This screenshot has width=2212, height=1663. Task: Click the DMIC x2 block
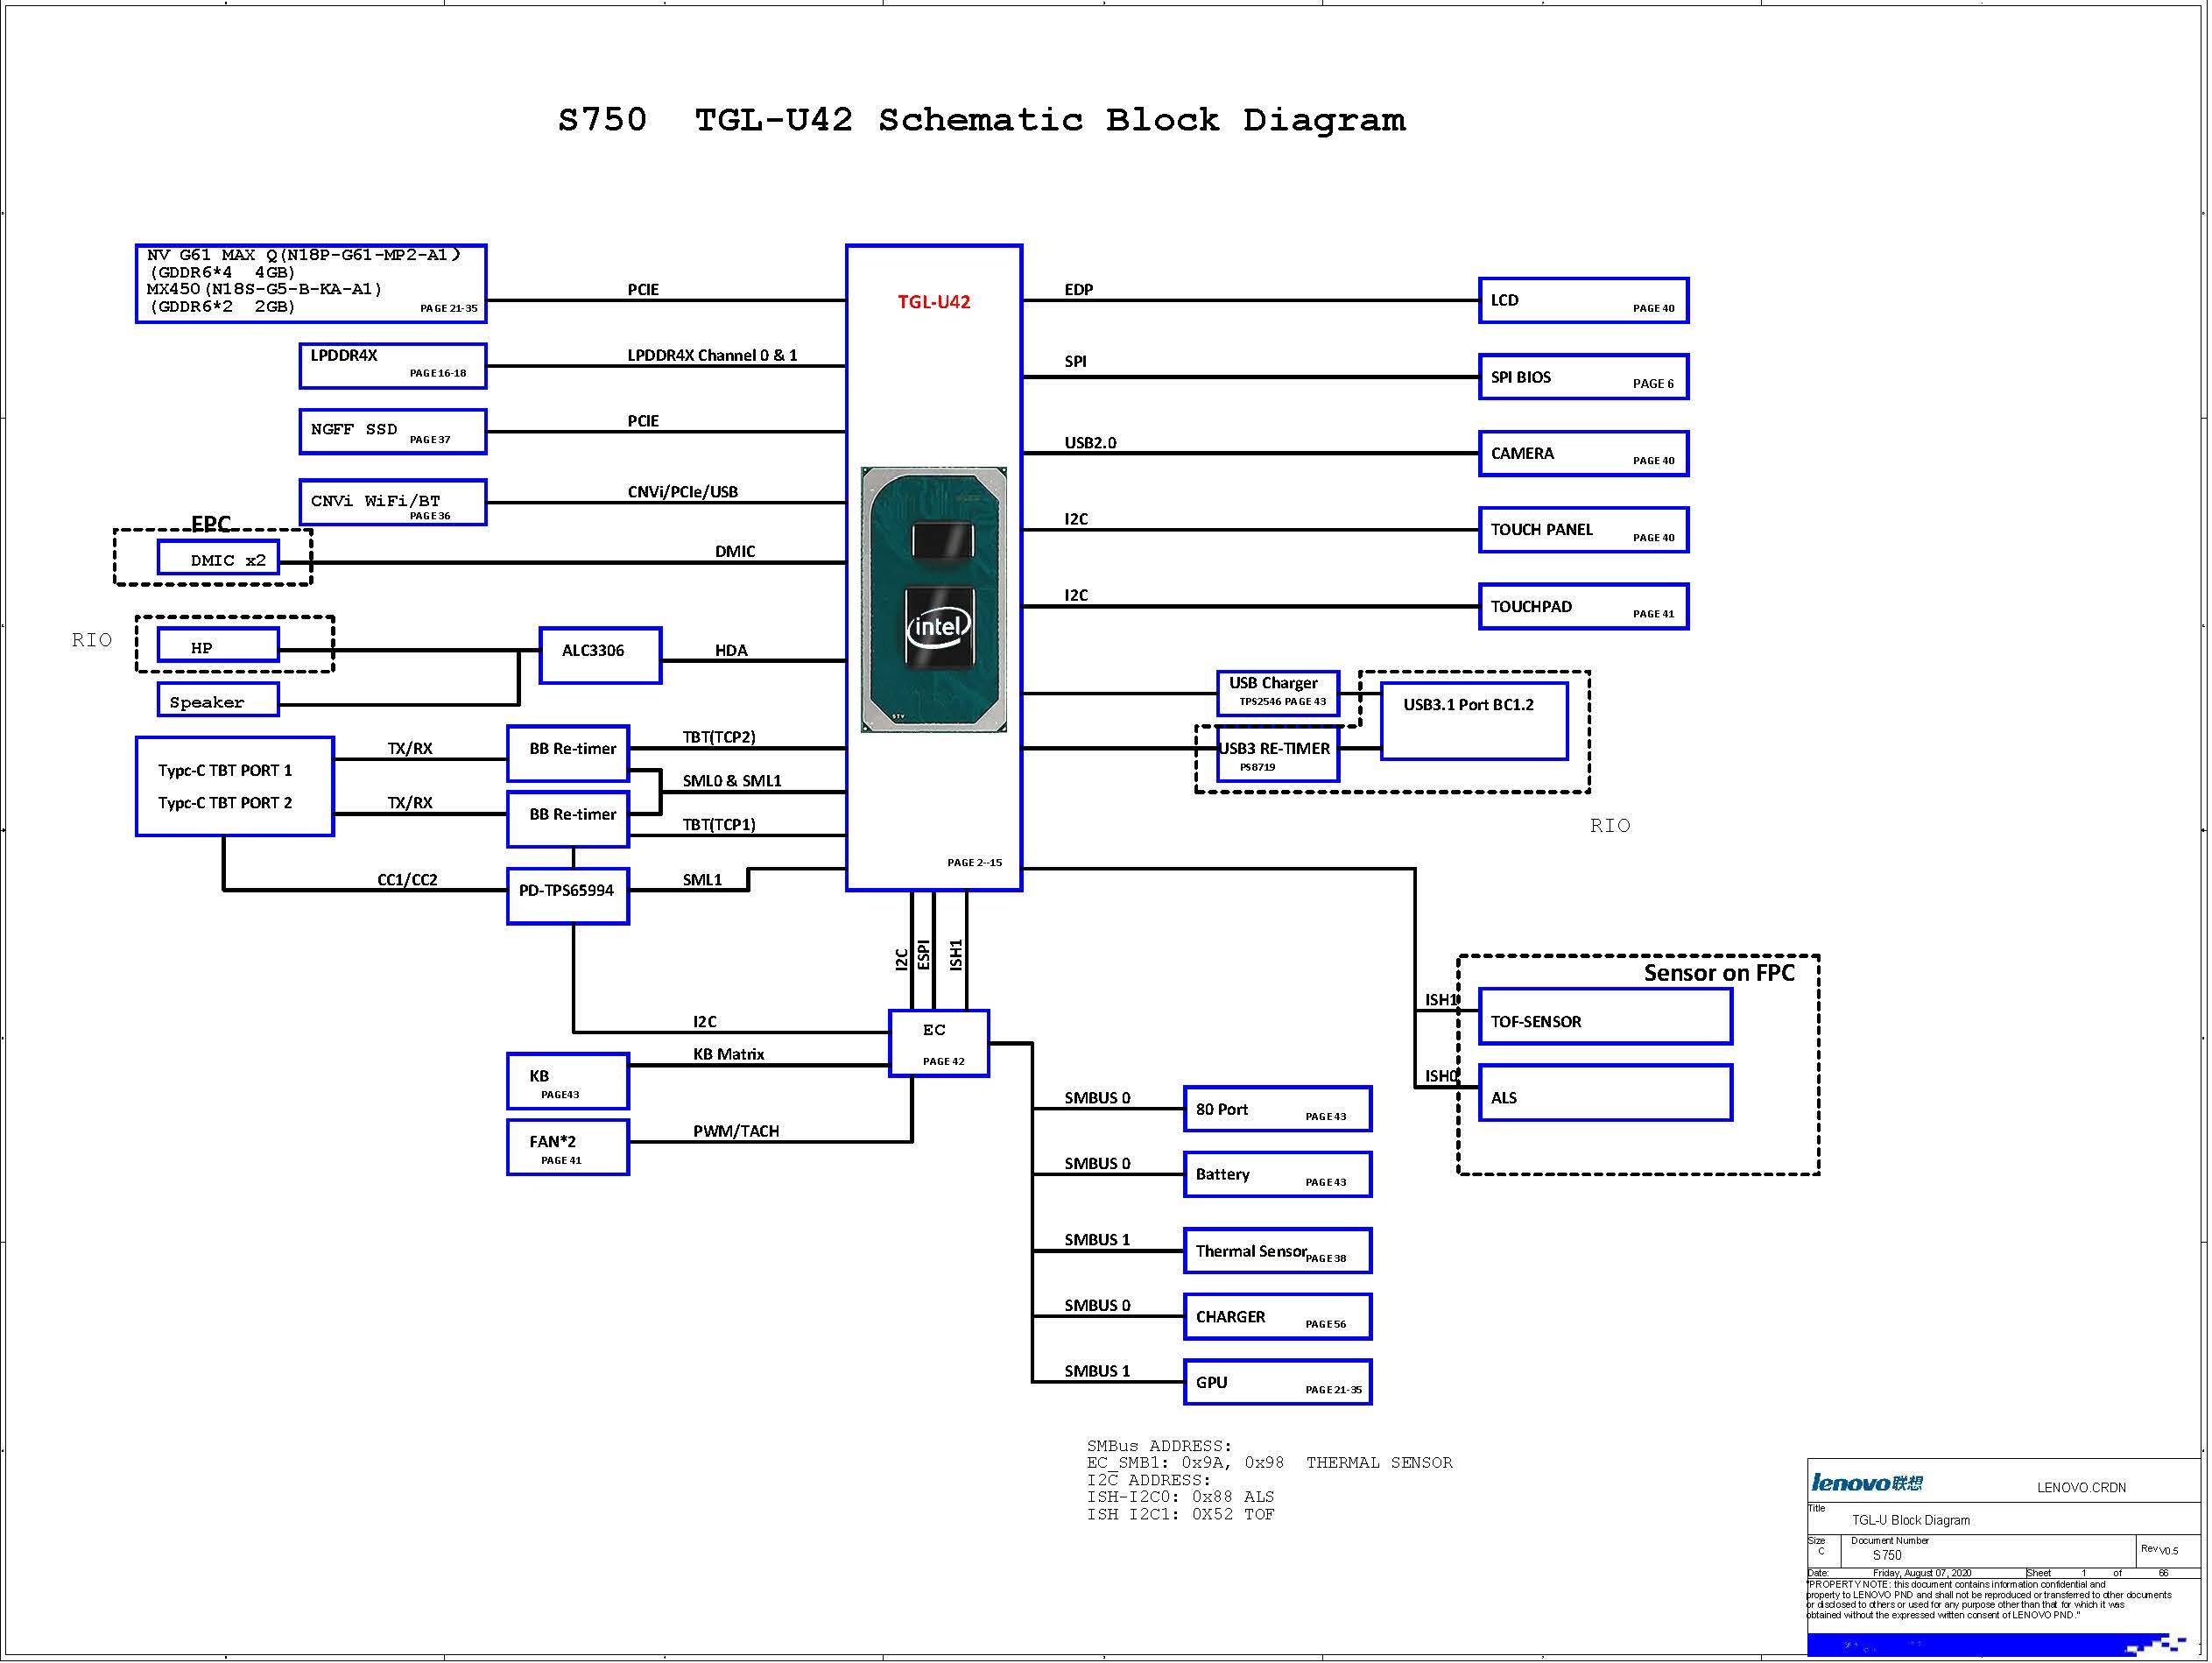tap(218, 558)
